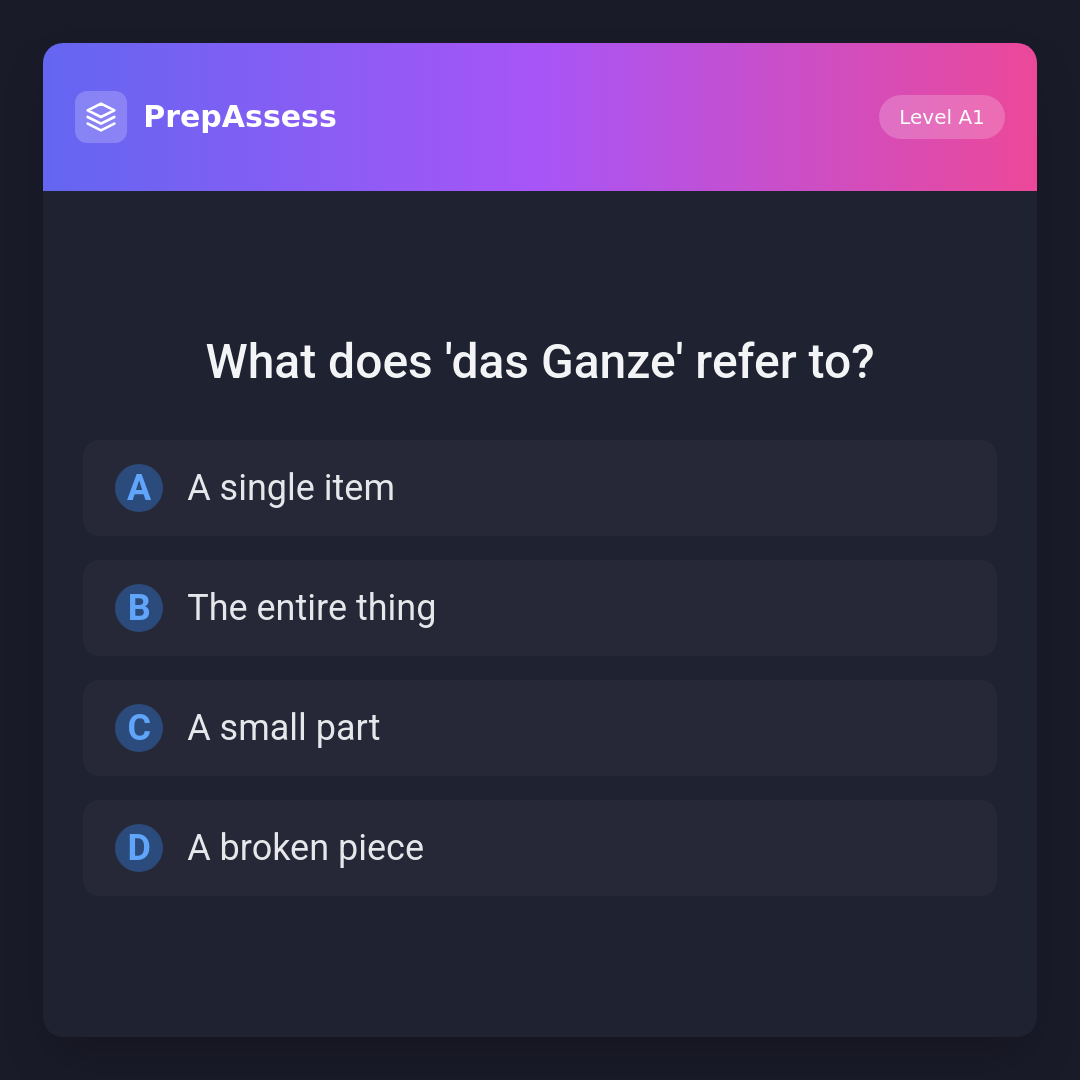Viewport: 1080px width, 1080px height.
Task: Choose 'The entire thing' as the answer
Action: (311, 608)
